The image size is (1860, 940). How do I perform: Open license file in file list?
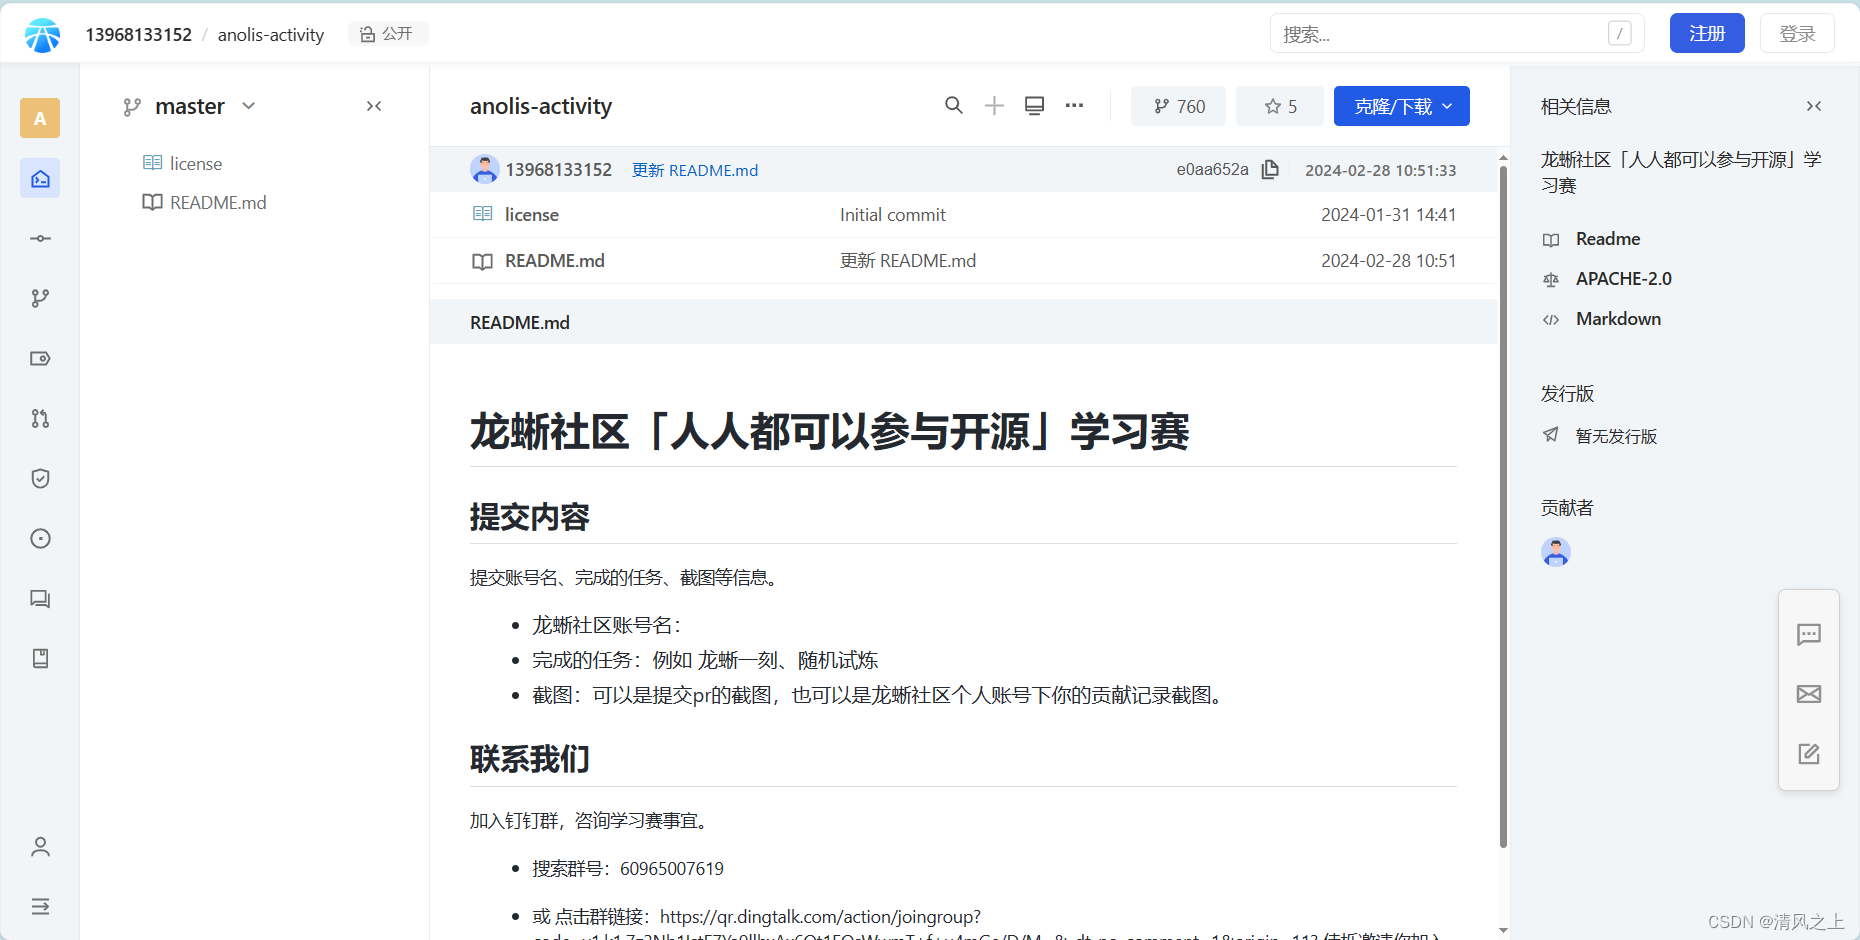click(x=532, y=214)
